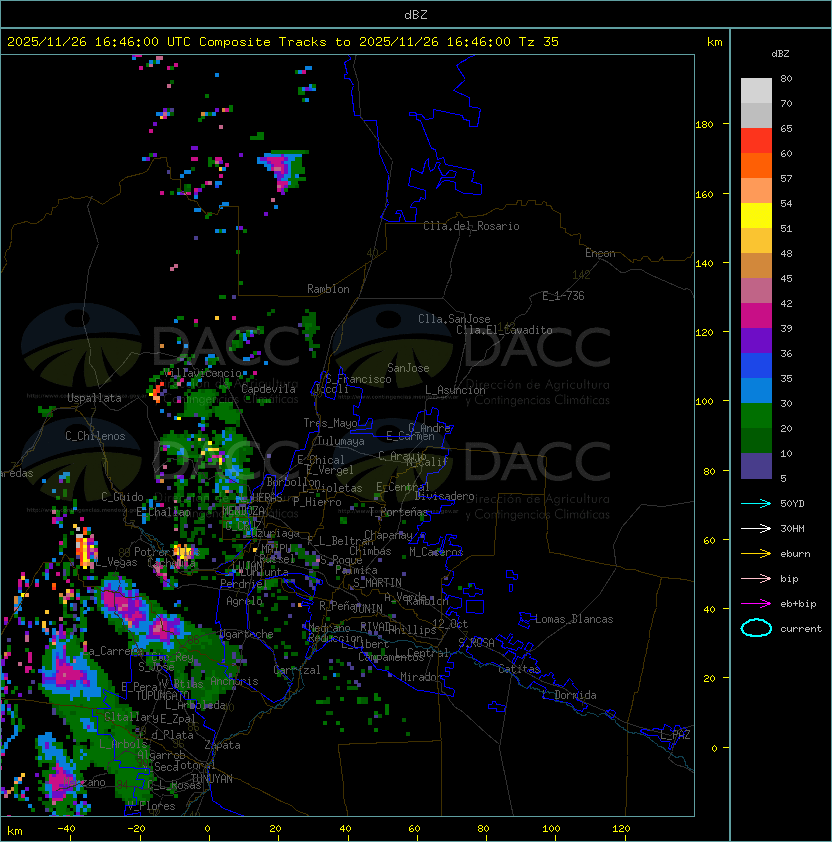Select the 'C_Guido' map label
This screenshot has width=832, height=842.
tap(122, 497)
